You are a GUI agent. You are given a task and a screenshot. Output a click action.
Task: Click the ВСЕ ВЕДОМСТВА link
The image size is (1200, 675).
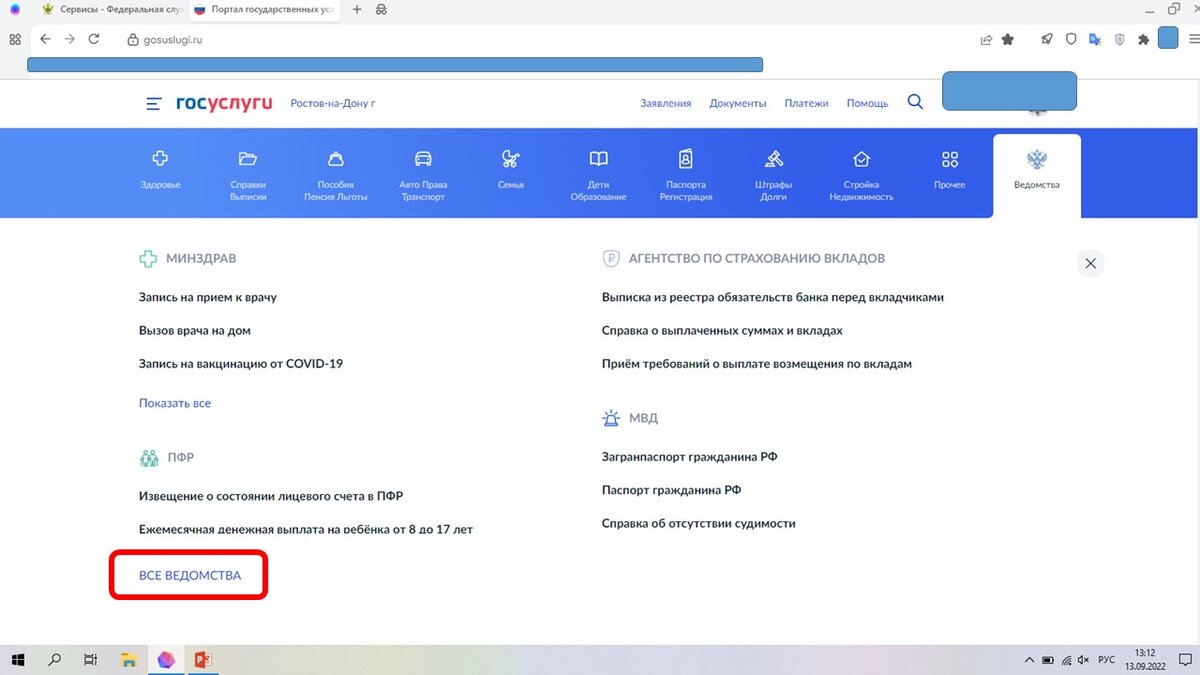point(190,575)
